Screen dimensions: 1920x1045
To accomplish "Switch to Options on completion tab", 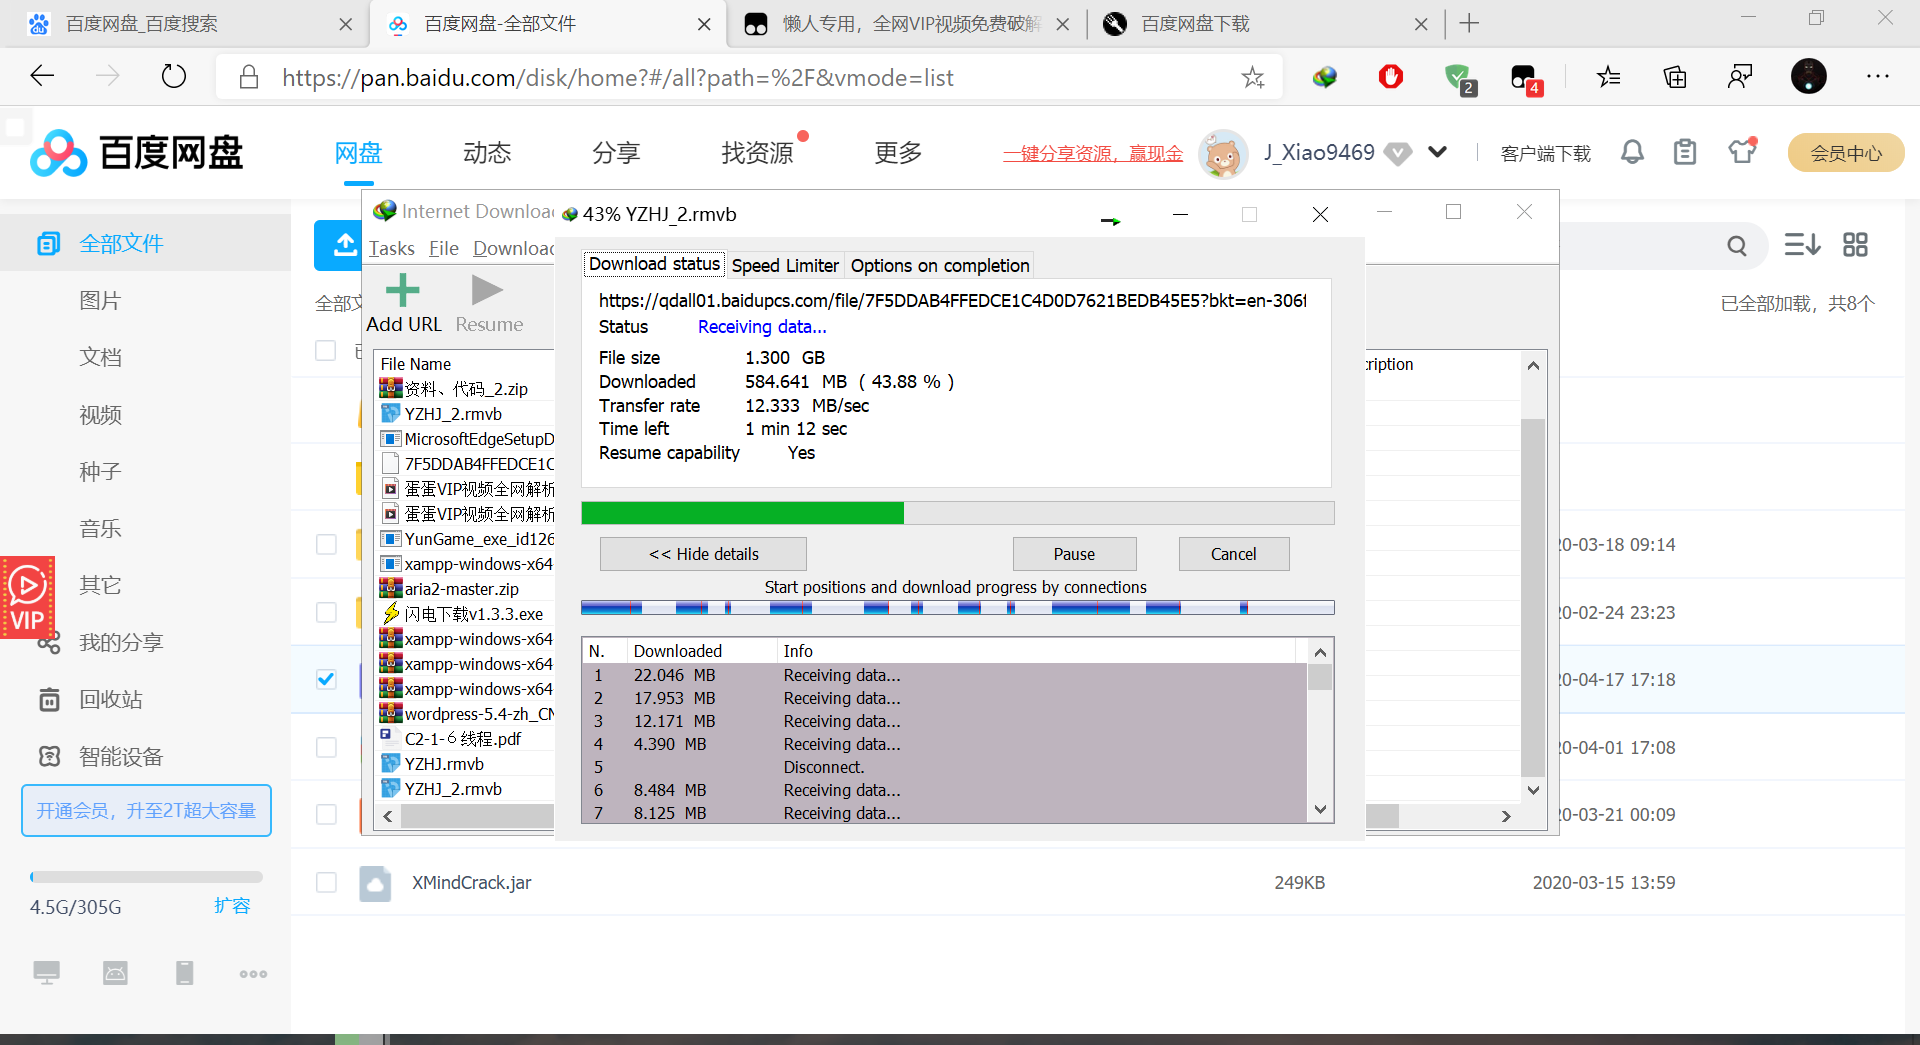I will 940,265.
